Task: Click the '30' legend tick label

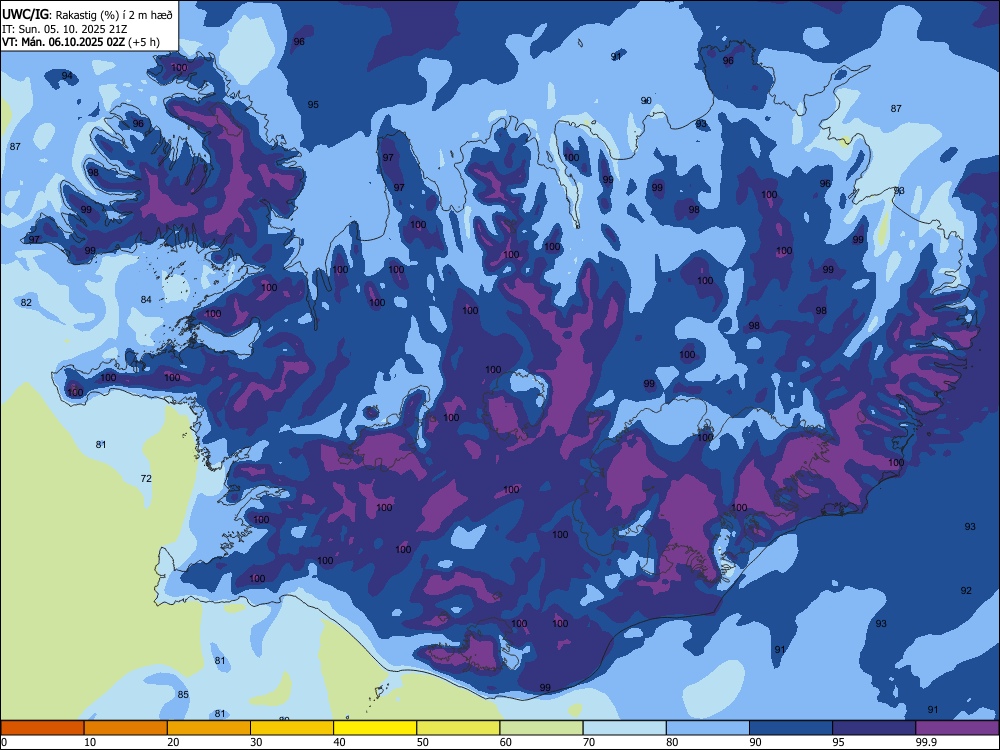Action: (x=256, y=742)
